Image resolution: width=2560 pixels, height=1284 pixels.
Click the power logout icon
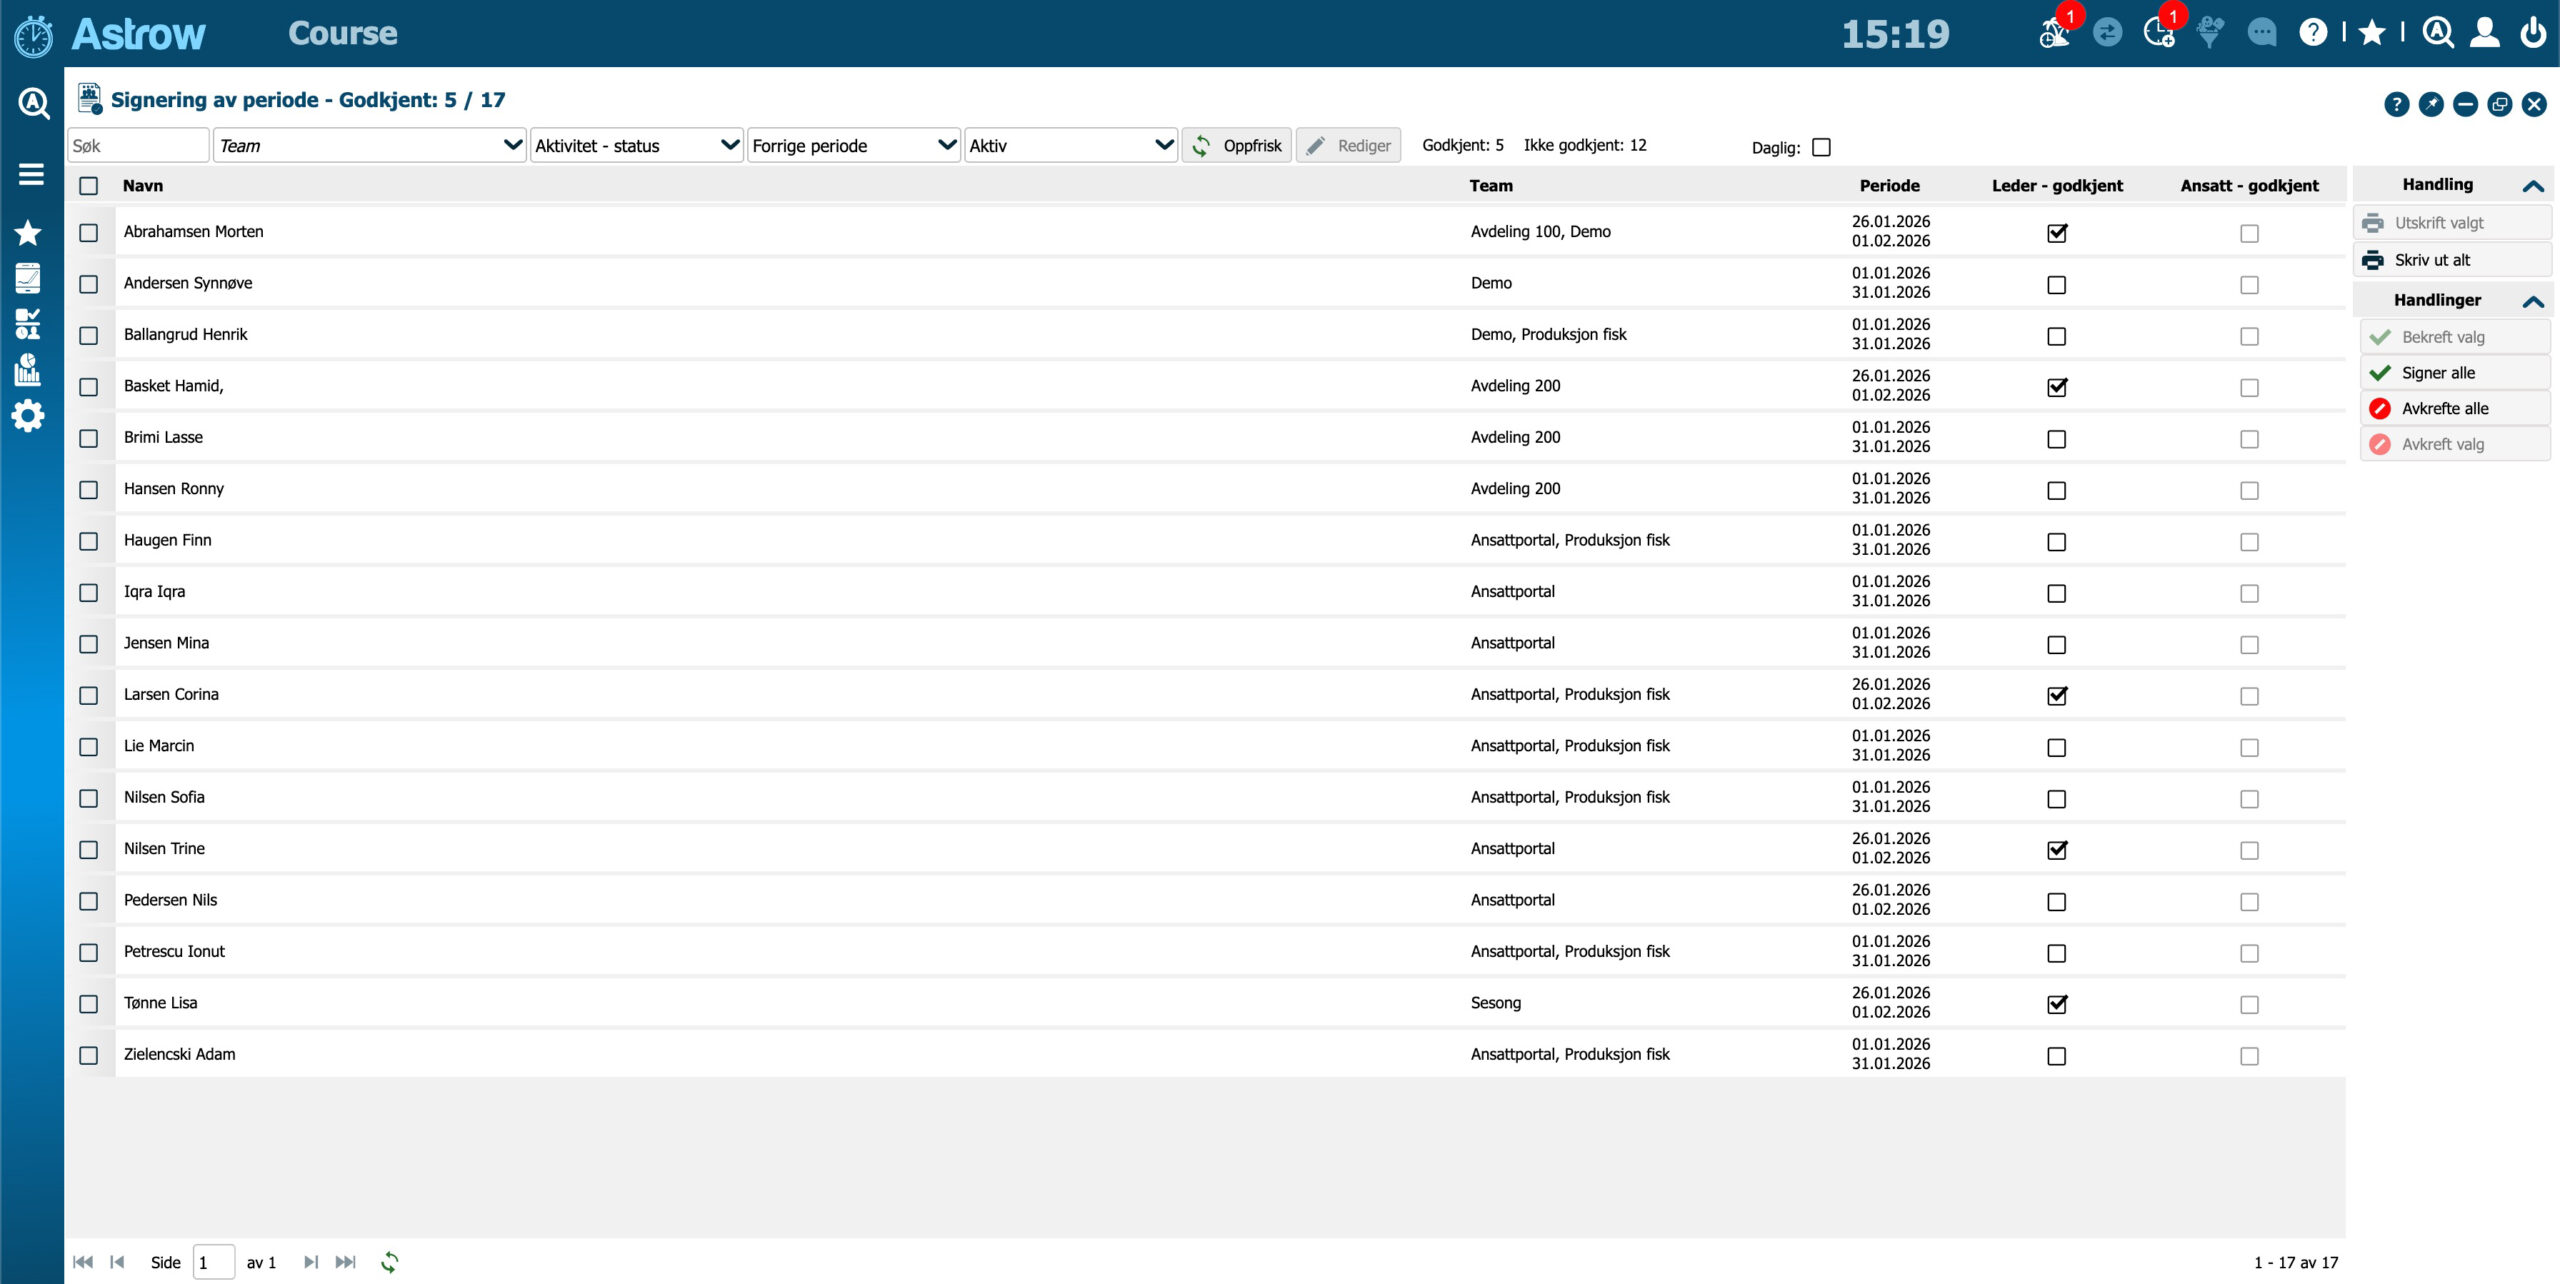[2533, 33]
